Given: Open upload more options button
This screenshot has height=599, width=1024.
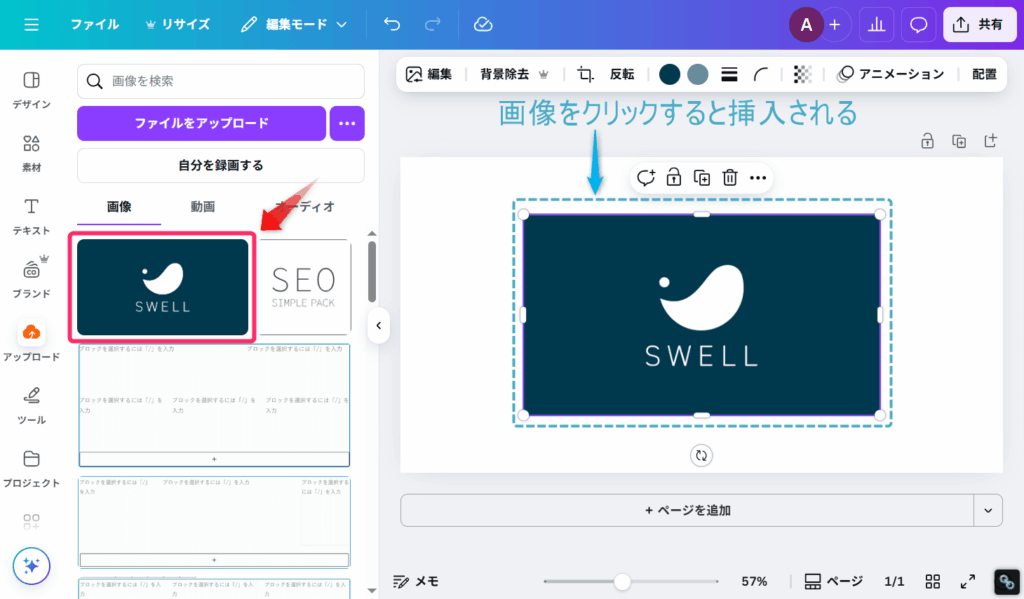Looking at the screenshot, I should pos(347,123).
